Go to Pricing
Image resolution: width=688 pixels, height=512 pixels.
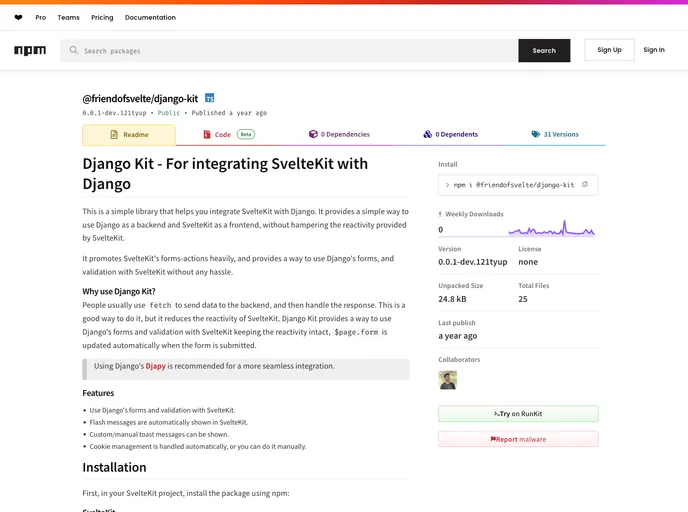(102, 18)
